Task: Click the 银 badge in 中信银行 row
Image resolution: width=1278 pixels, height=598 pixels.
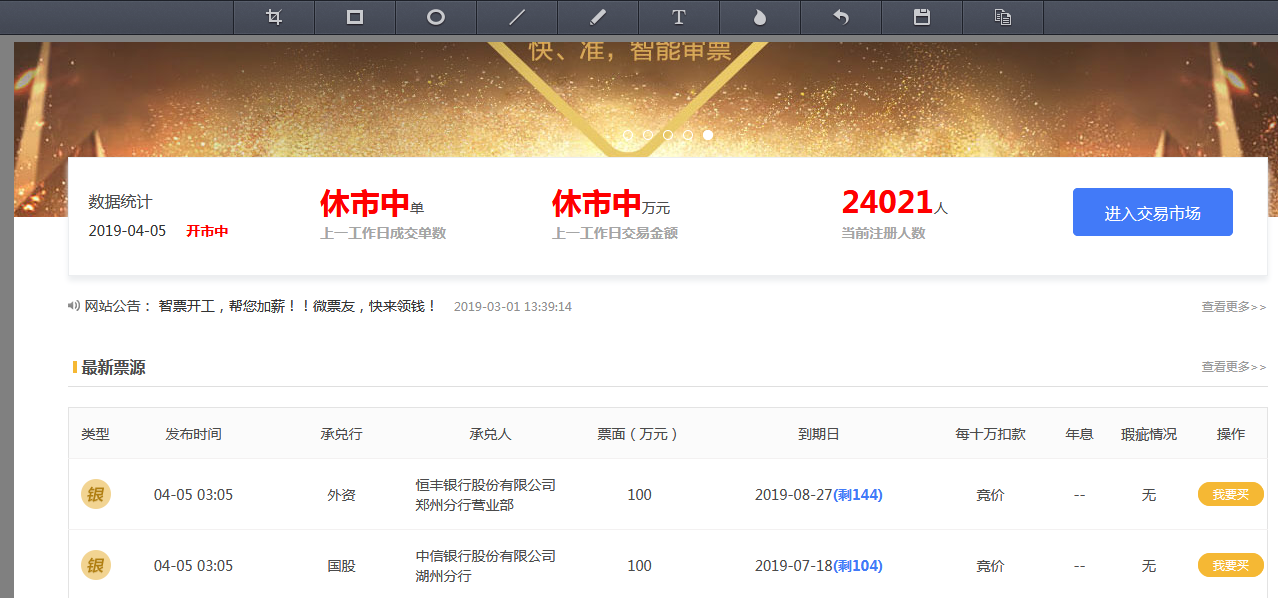Action: [96, 565]
